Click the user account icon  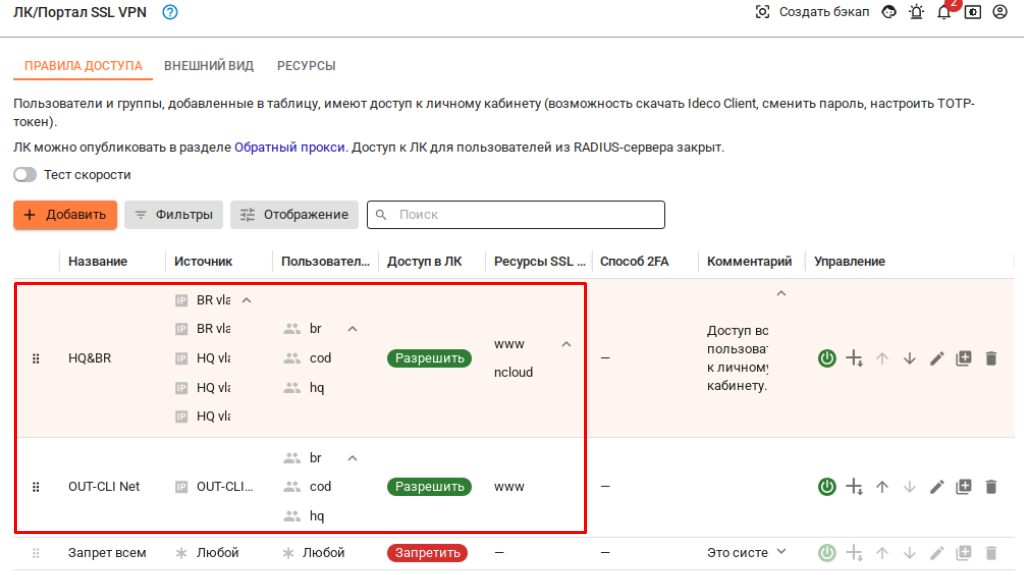999,12
